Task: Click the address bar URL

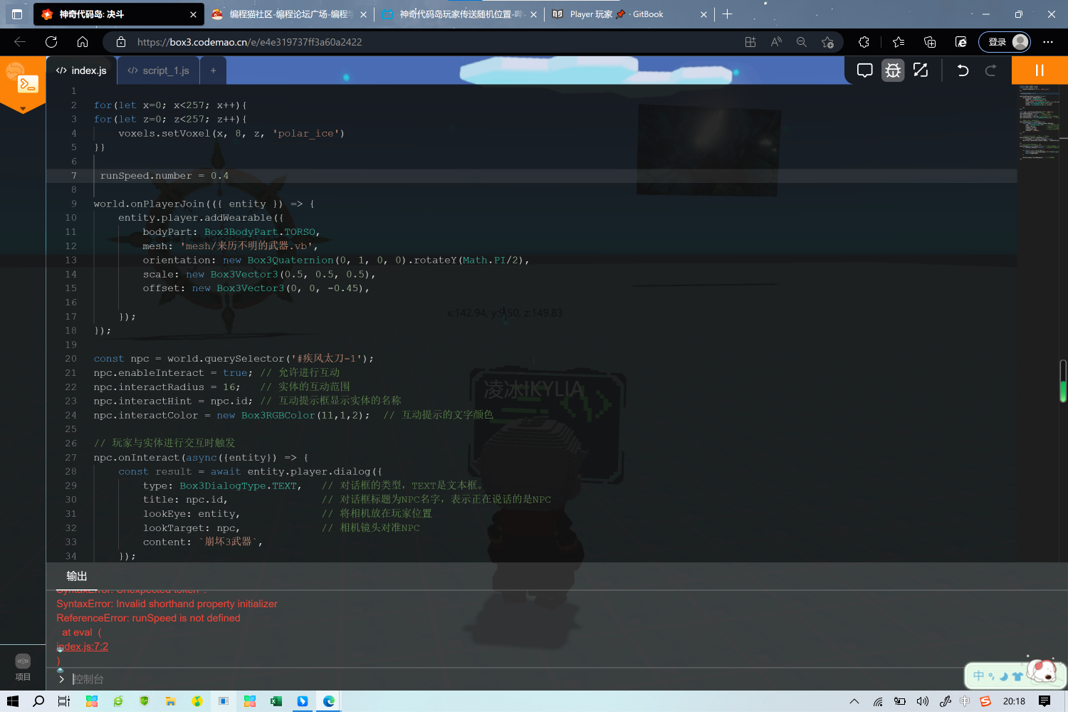Action: pyautogui.click(x=249, y=42)
